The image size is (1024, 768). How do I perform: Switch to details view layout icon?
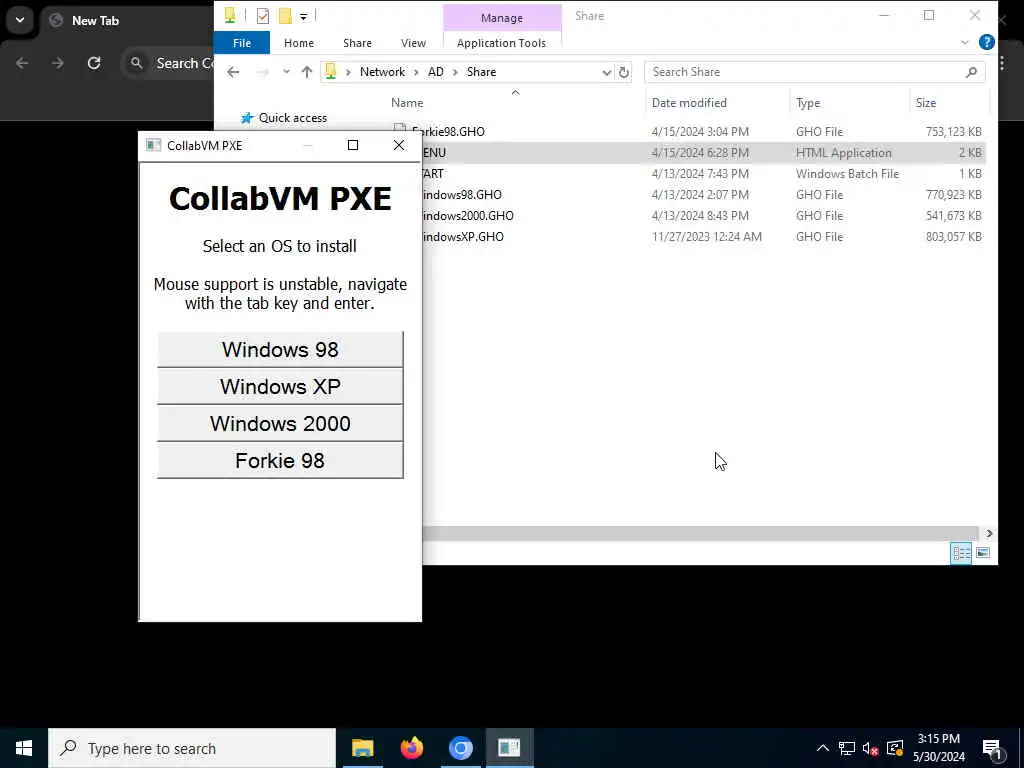pyautogui.click(x=961, y=553)
